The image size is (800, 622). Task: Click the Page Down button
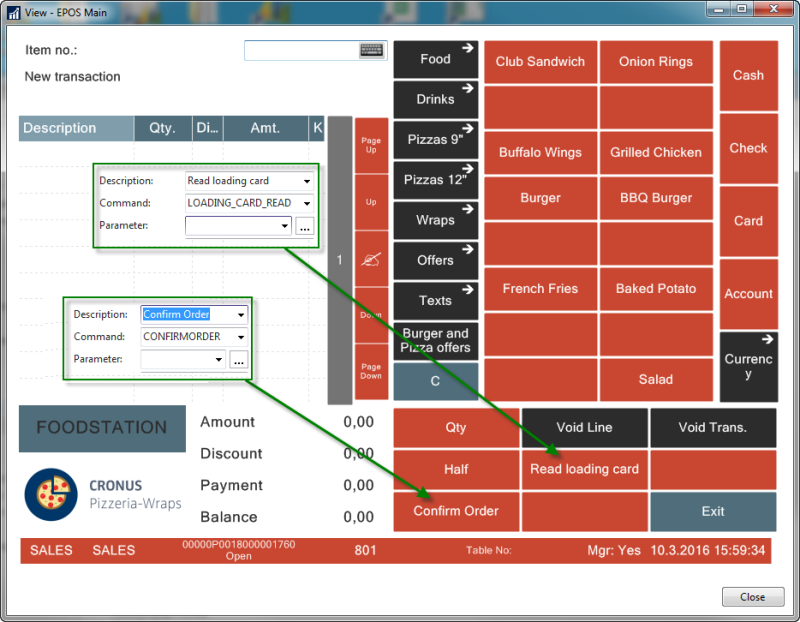pyautogui.click(x=371, y=371)
